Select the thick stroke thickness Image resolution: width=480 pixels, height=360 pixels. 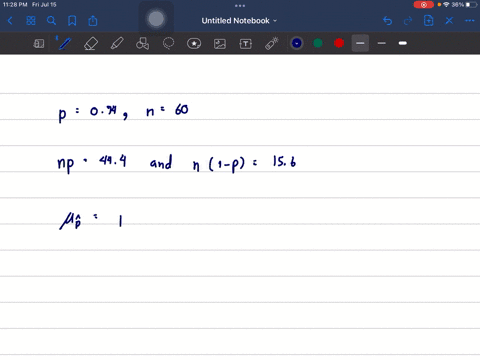tap(403, 43)
